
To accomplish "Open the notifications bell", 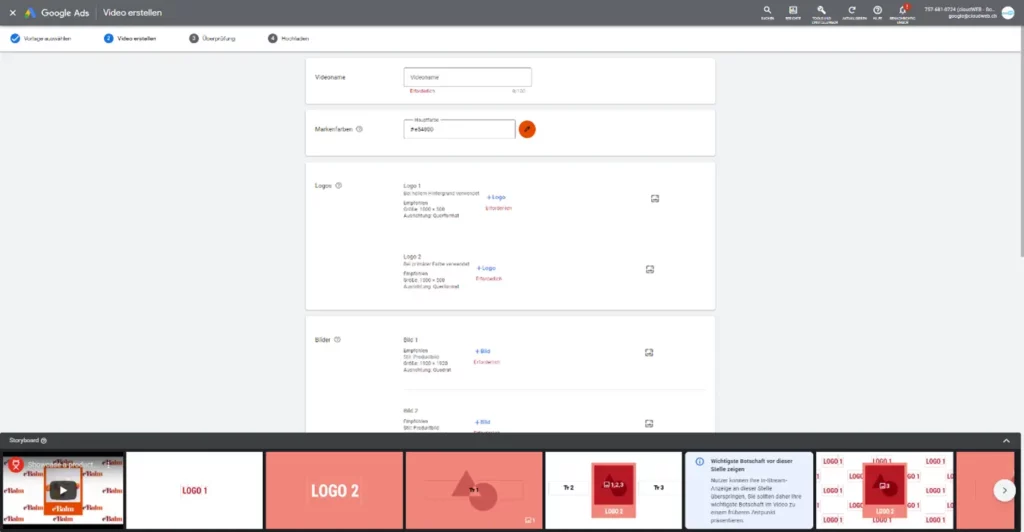I will pos(903,11).
